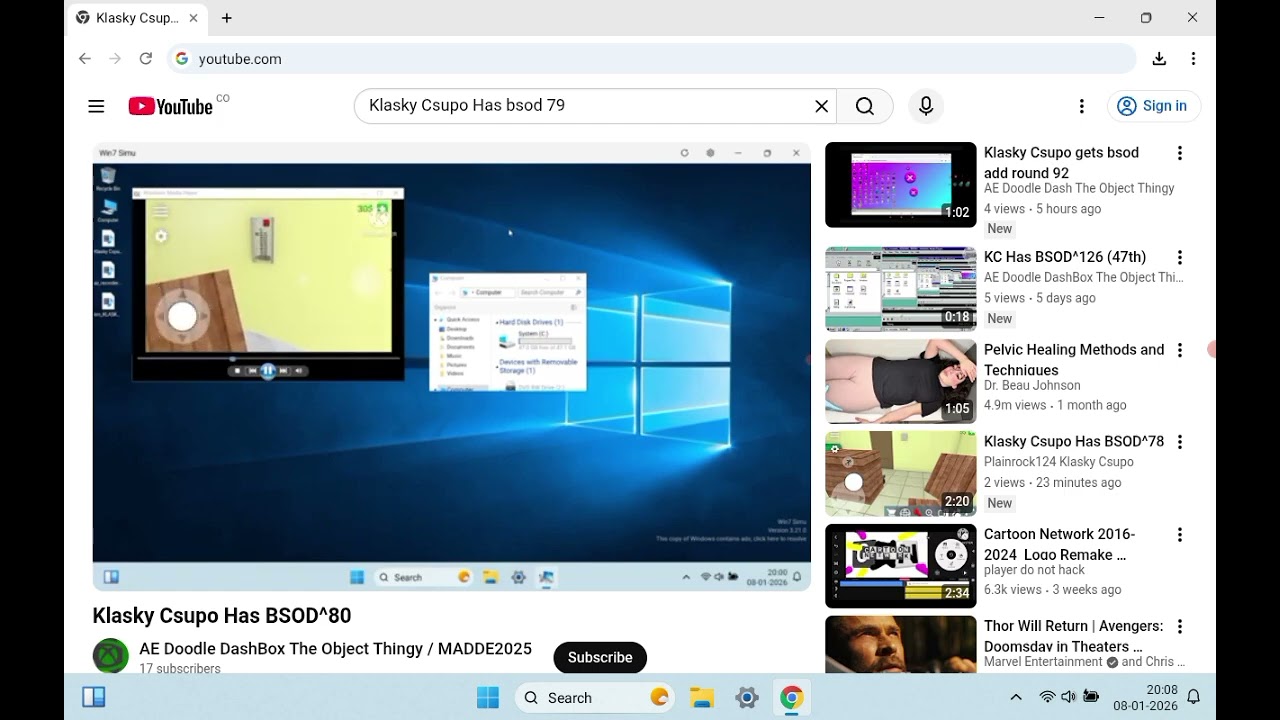Open YouTube settings three-dot menu near Sign in
This screenshot has height=720, width=1280.
point(1081,106)
